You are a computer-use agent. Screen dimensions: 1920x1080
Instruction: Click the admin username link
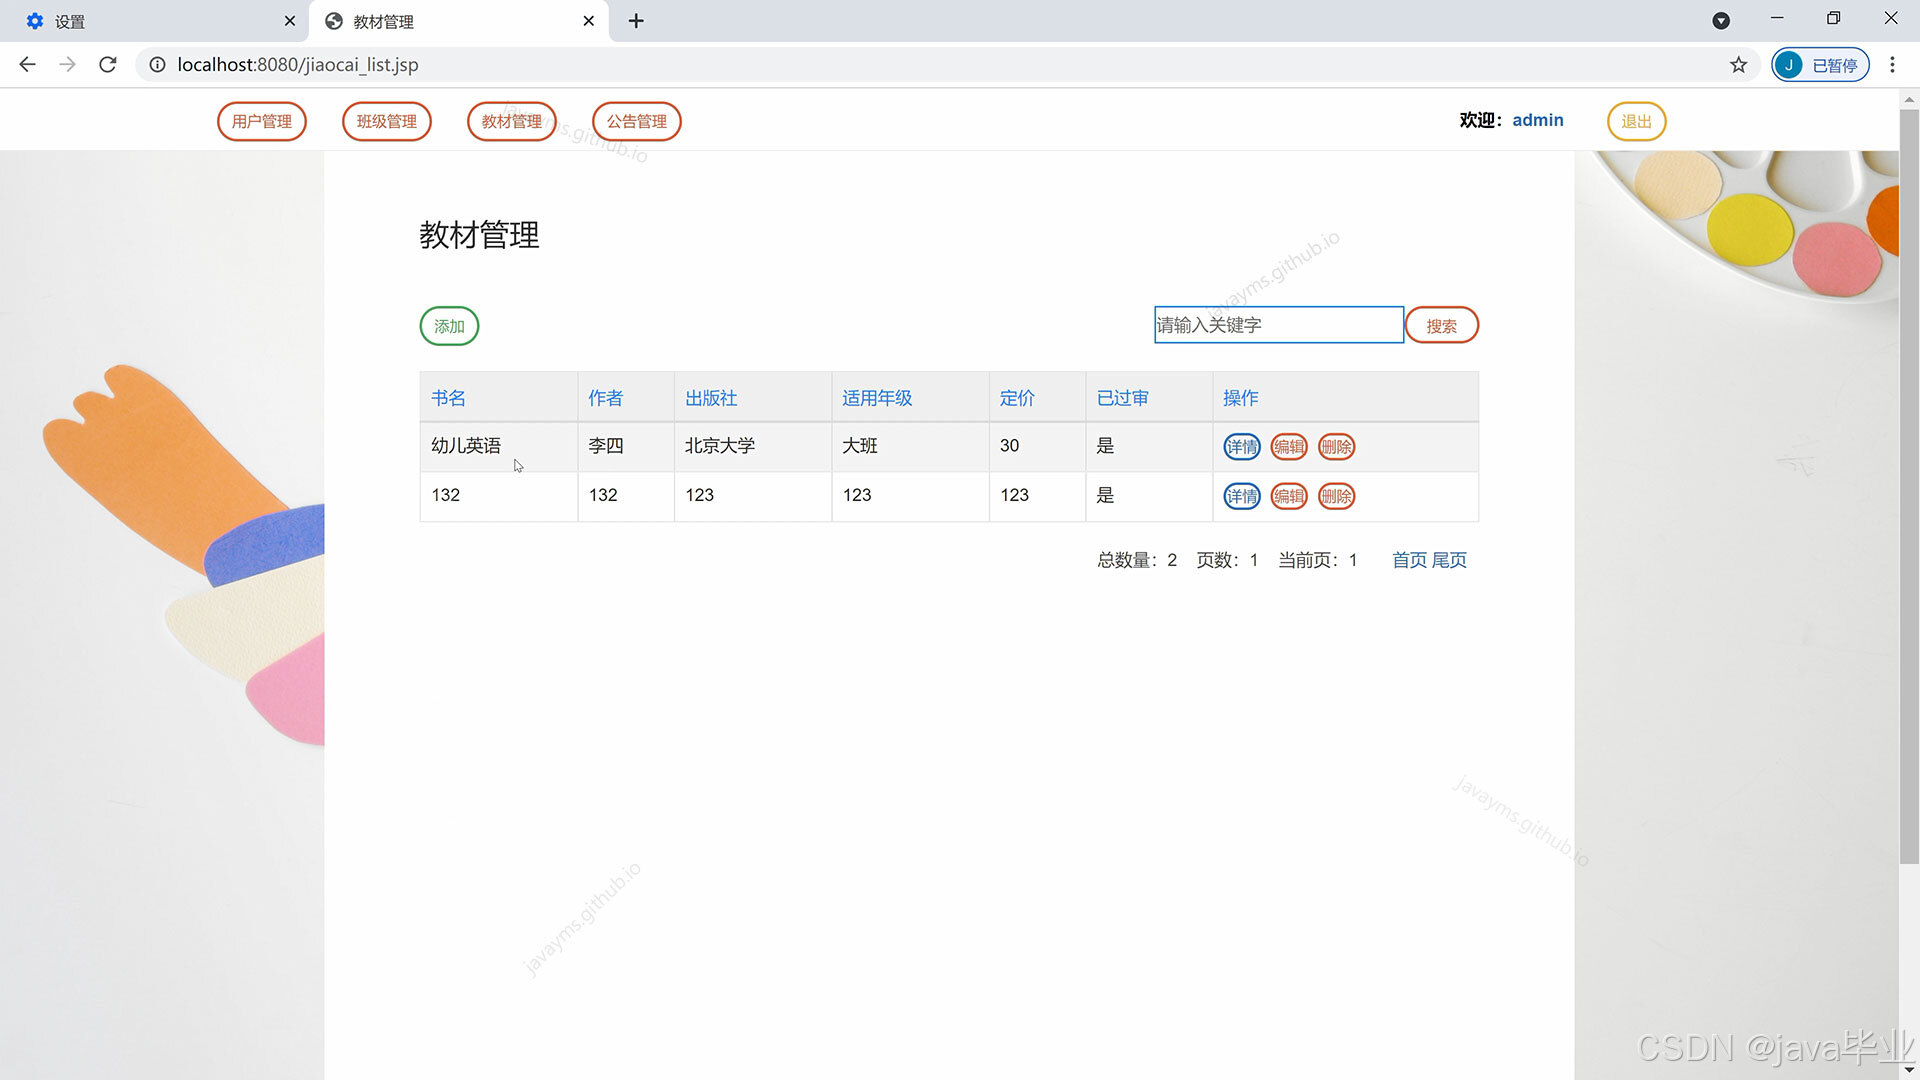coord(1538,120)
